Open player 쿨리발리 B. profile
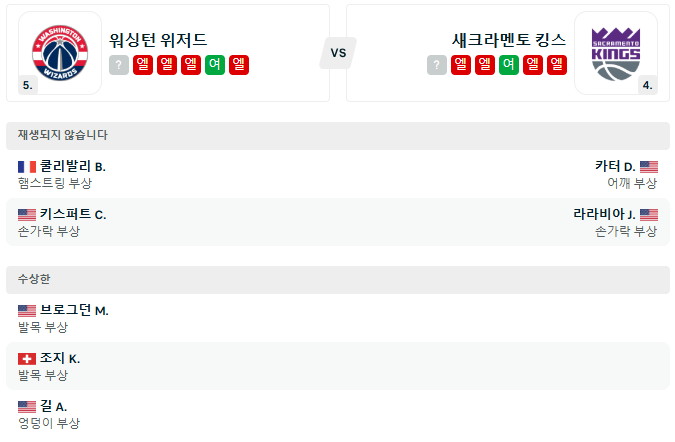 coord(72,167)
